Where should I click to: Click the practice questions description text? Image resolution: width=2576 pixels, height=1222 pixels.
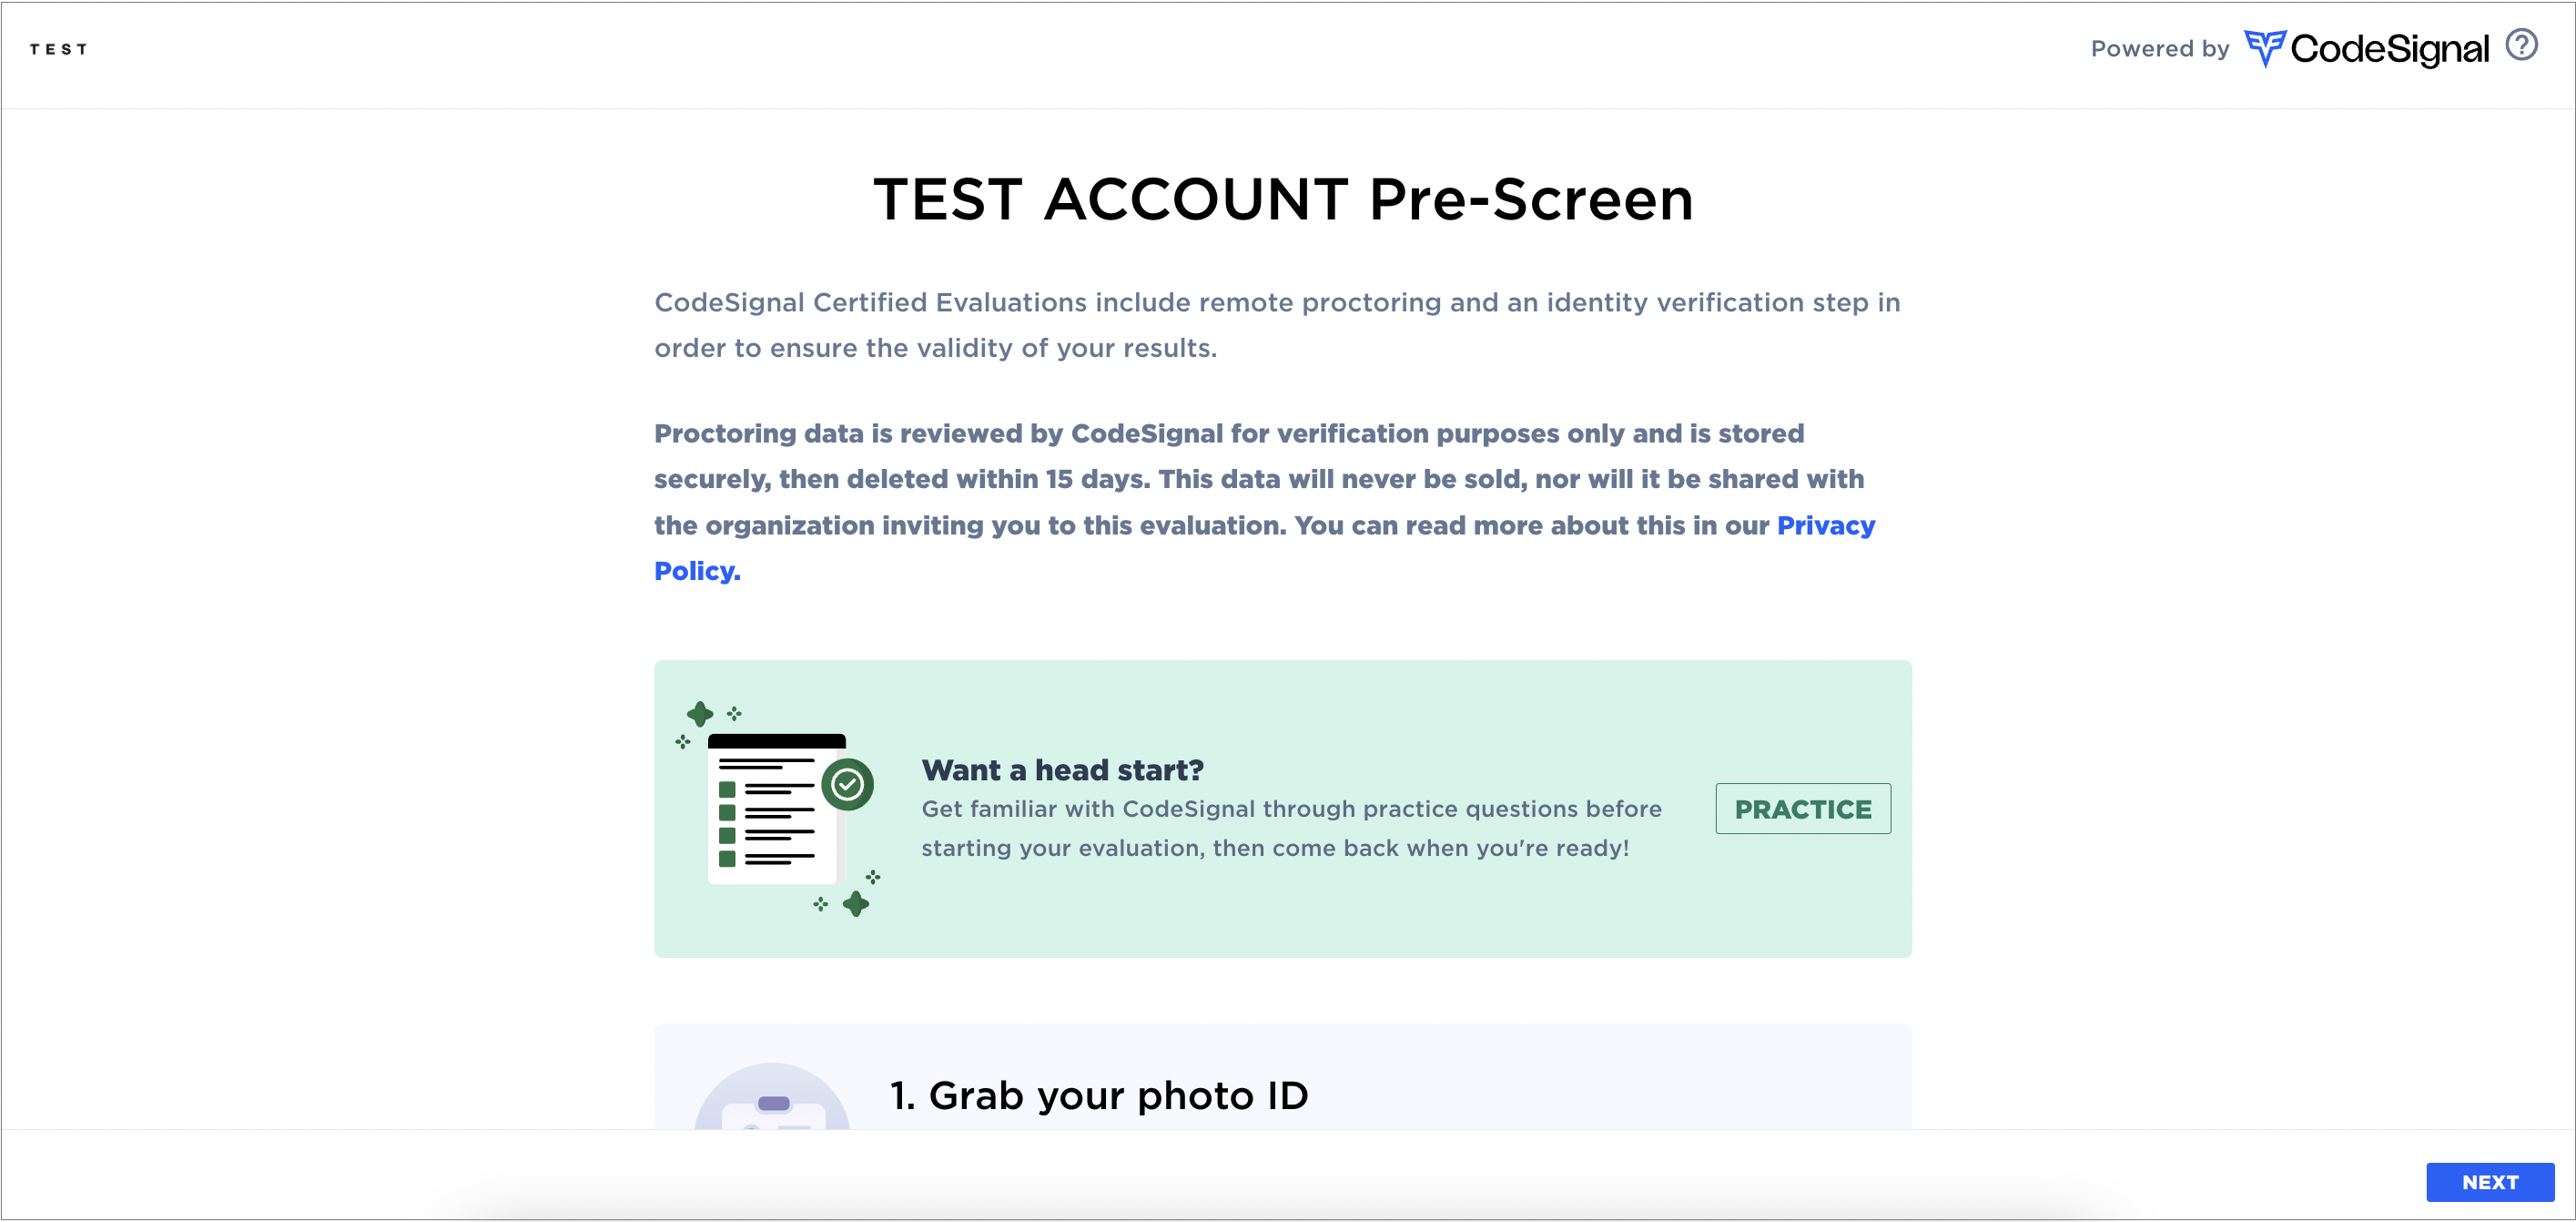point(1291,828)
